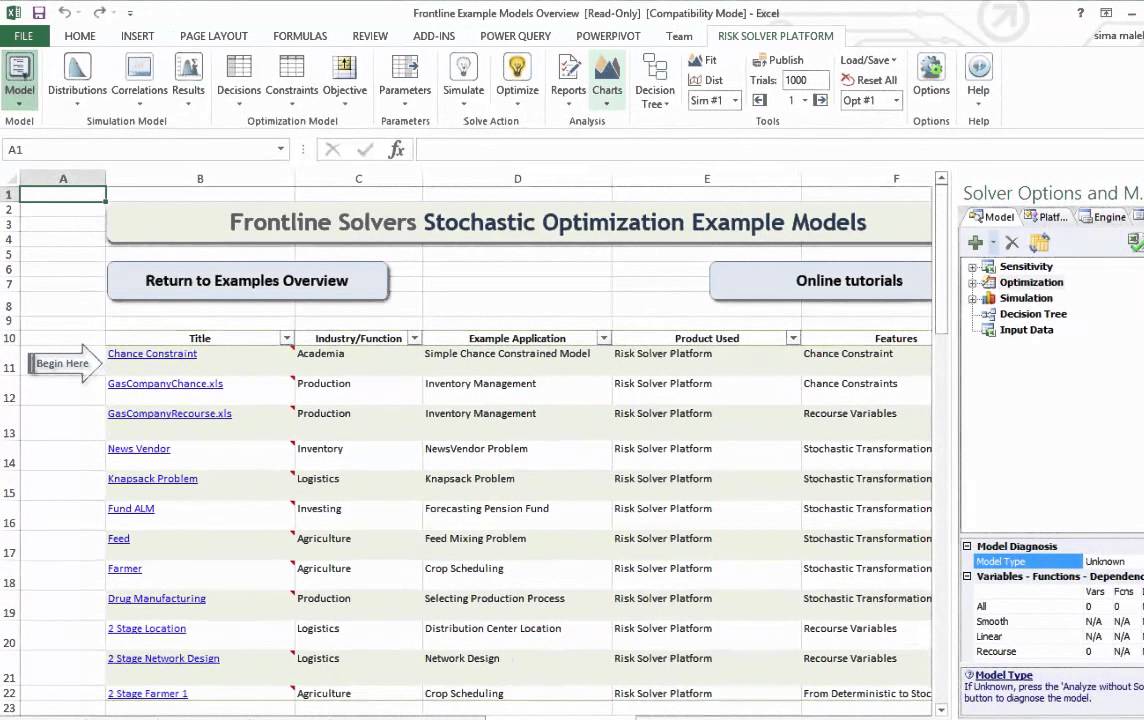The height and width of the screenshot is (720, 1144).
Task: Click vertical scrollbar down arrow
Action: click(x=941, y=709)
